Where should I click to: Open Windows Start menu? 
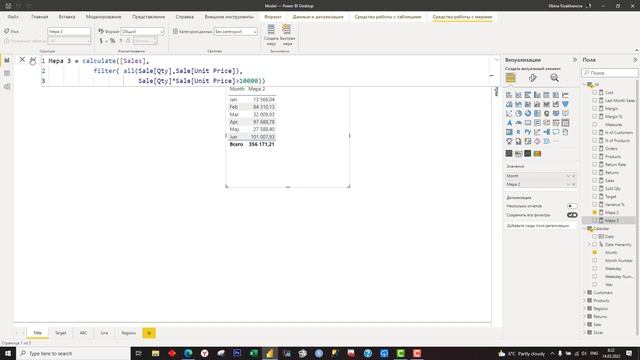click(x=8, y=353)
